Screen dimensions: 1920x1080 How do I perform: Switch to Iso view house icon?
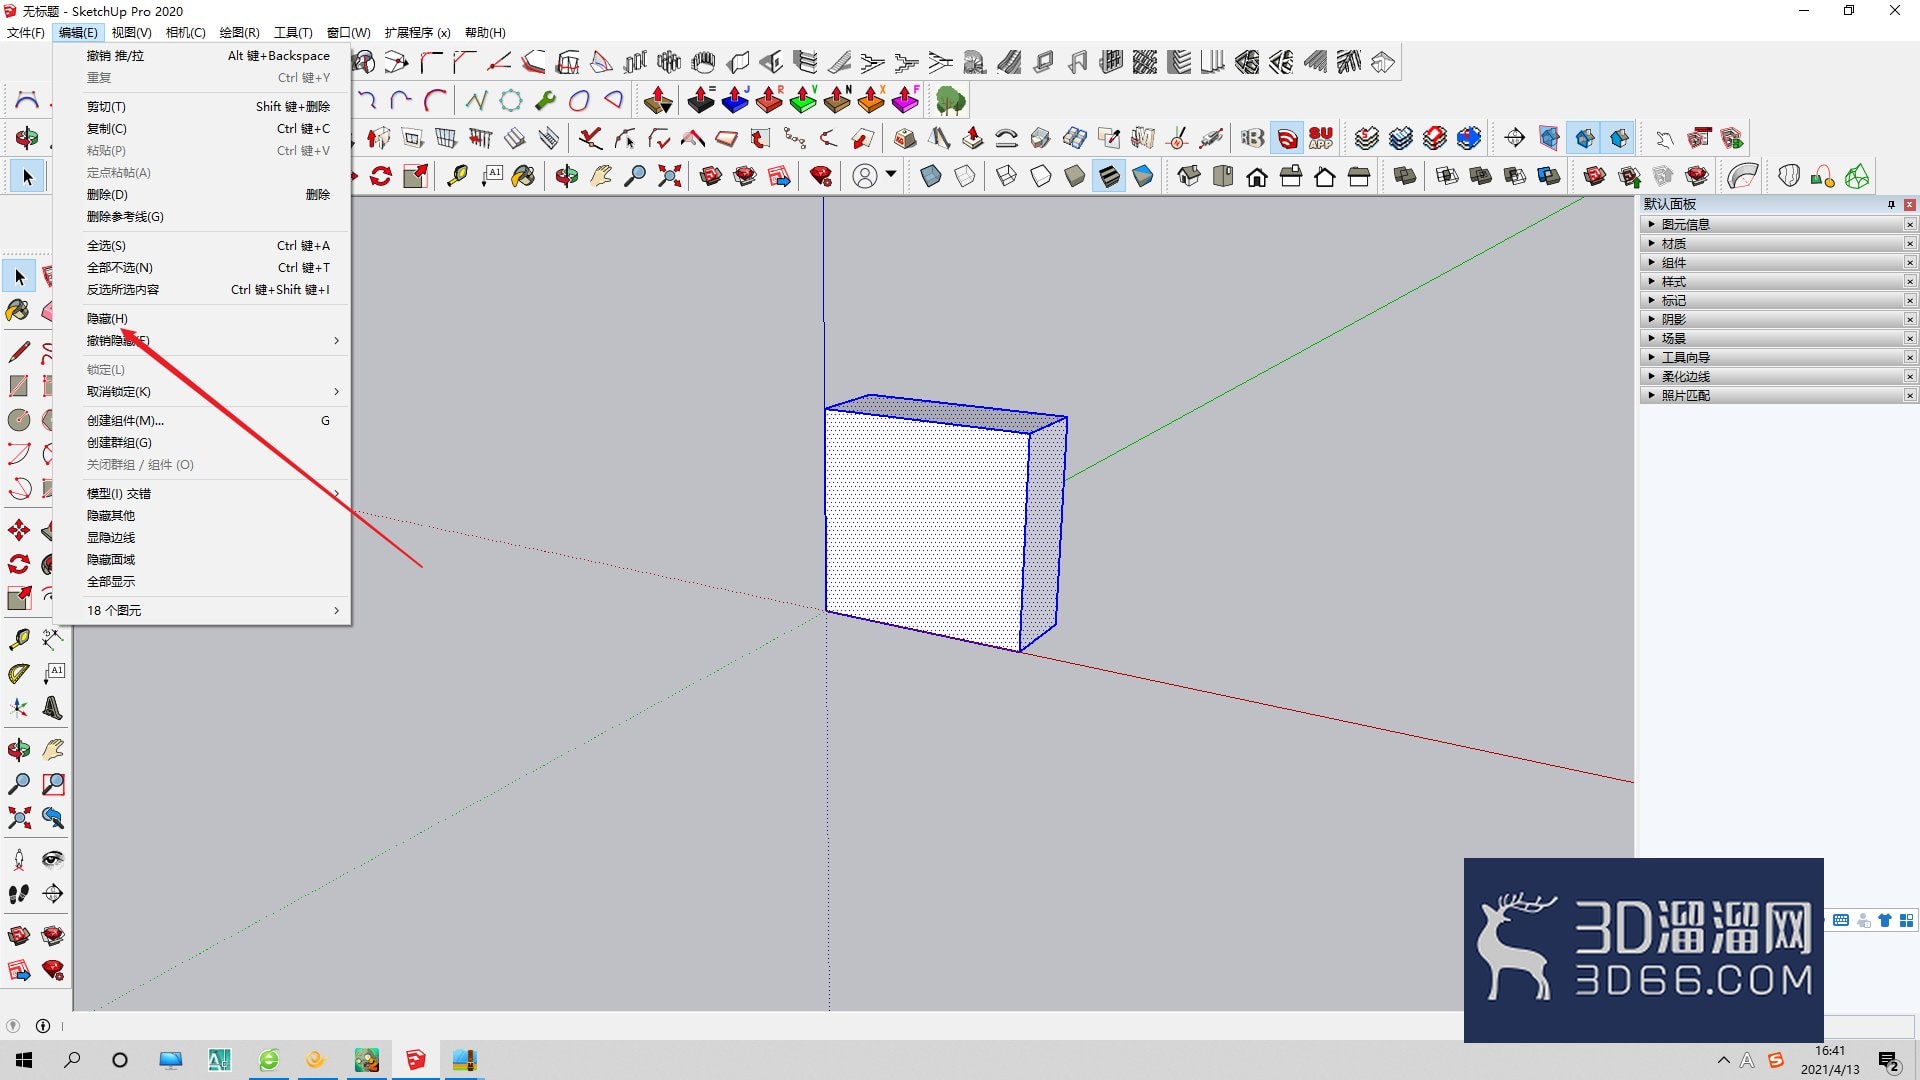point(1189,177)
